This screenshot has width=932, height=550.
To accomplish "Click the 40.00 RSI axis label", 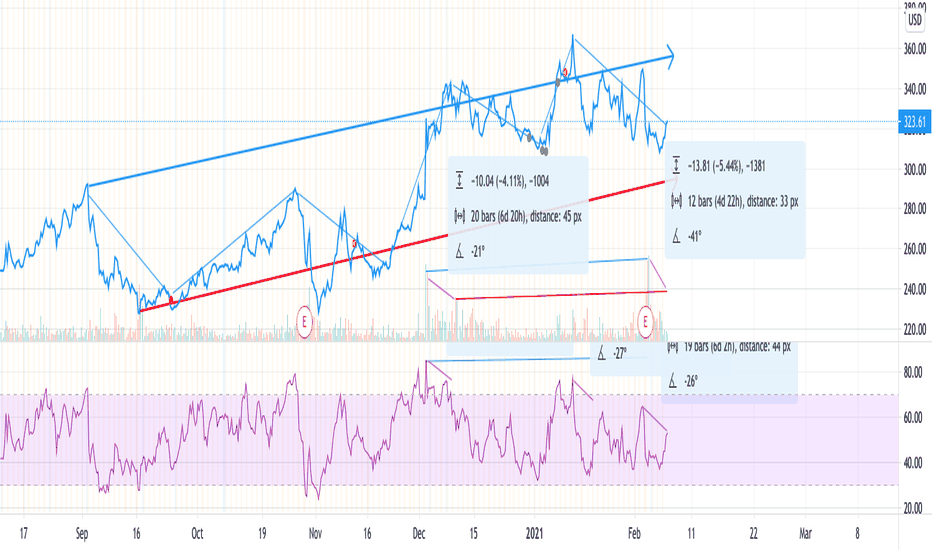I will click(913, 463).
